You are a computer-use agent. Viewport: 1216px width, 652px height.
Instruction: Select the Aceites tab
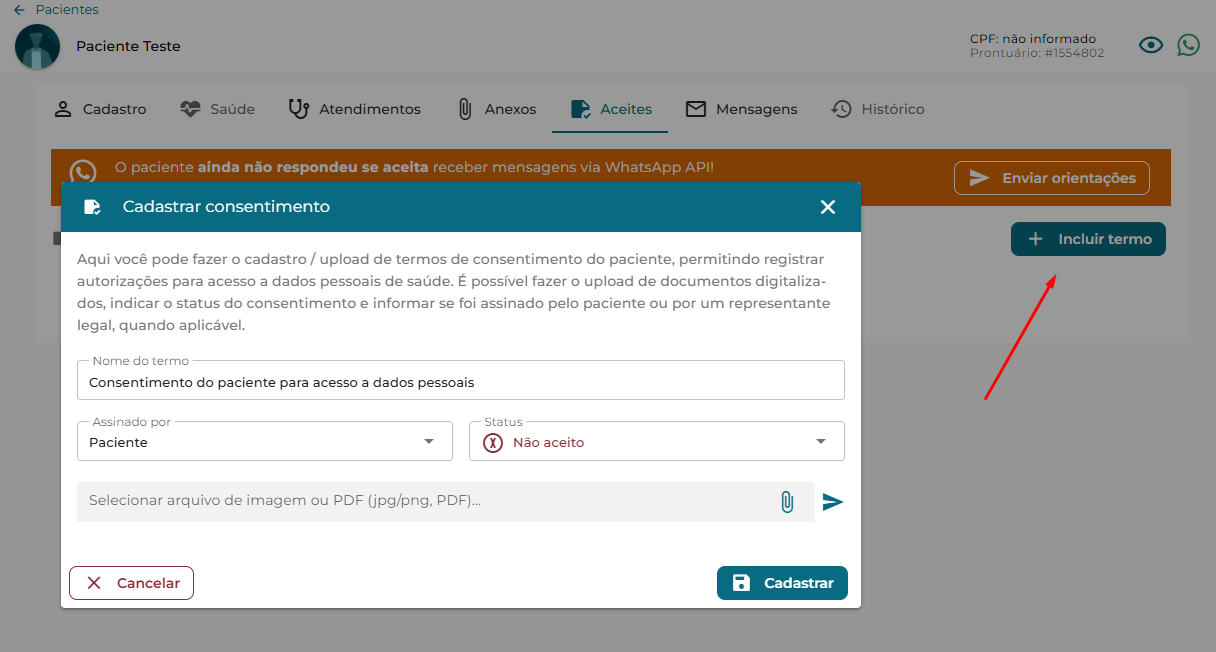[x=610, y=109]
